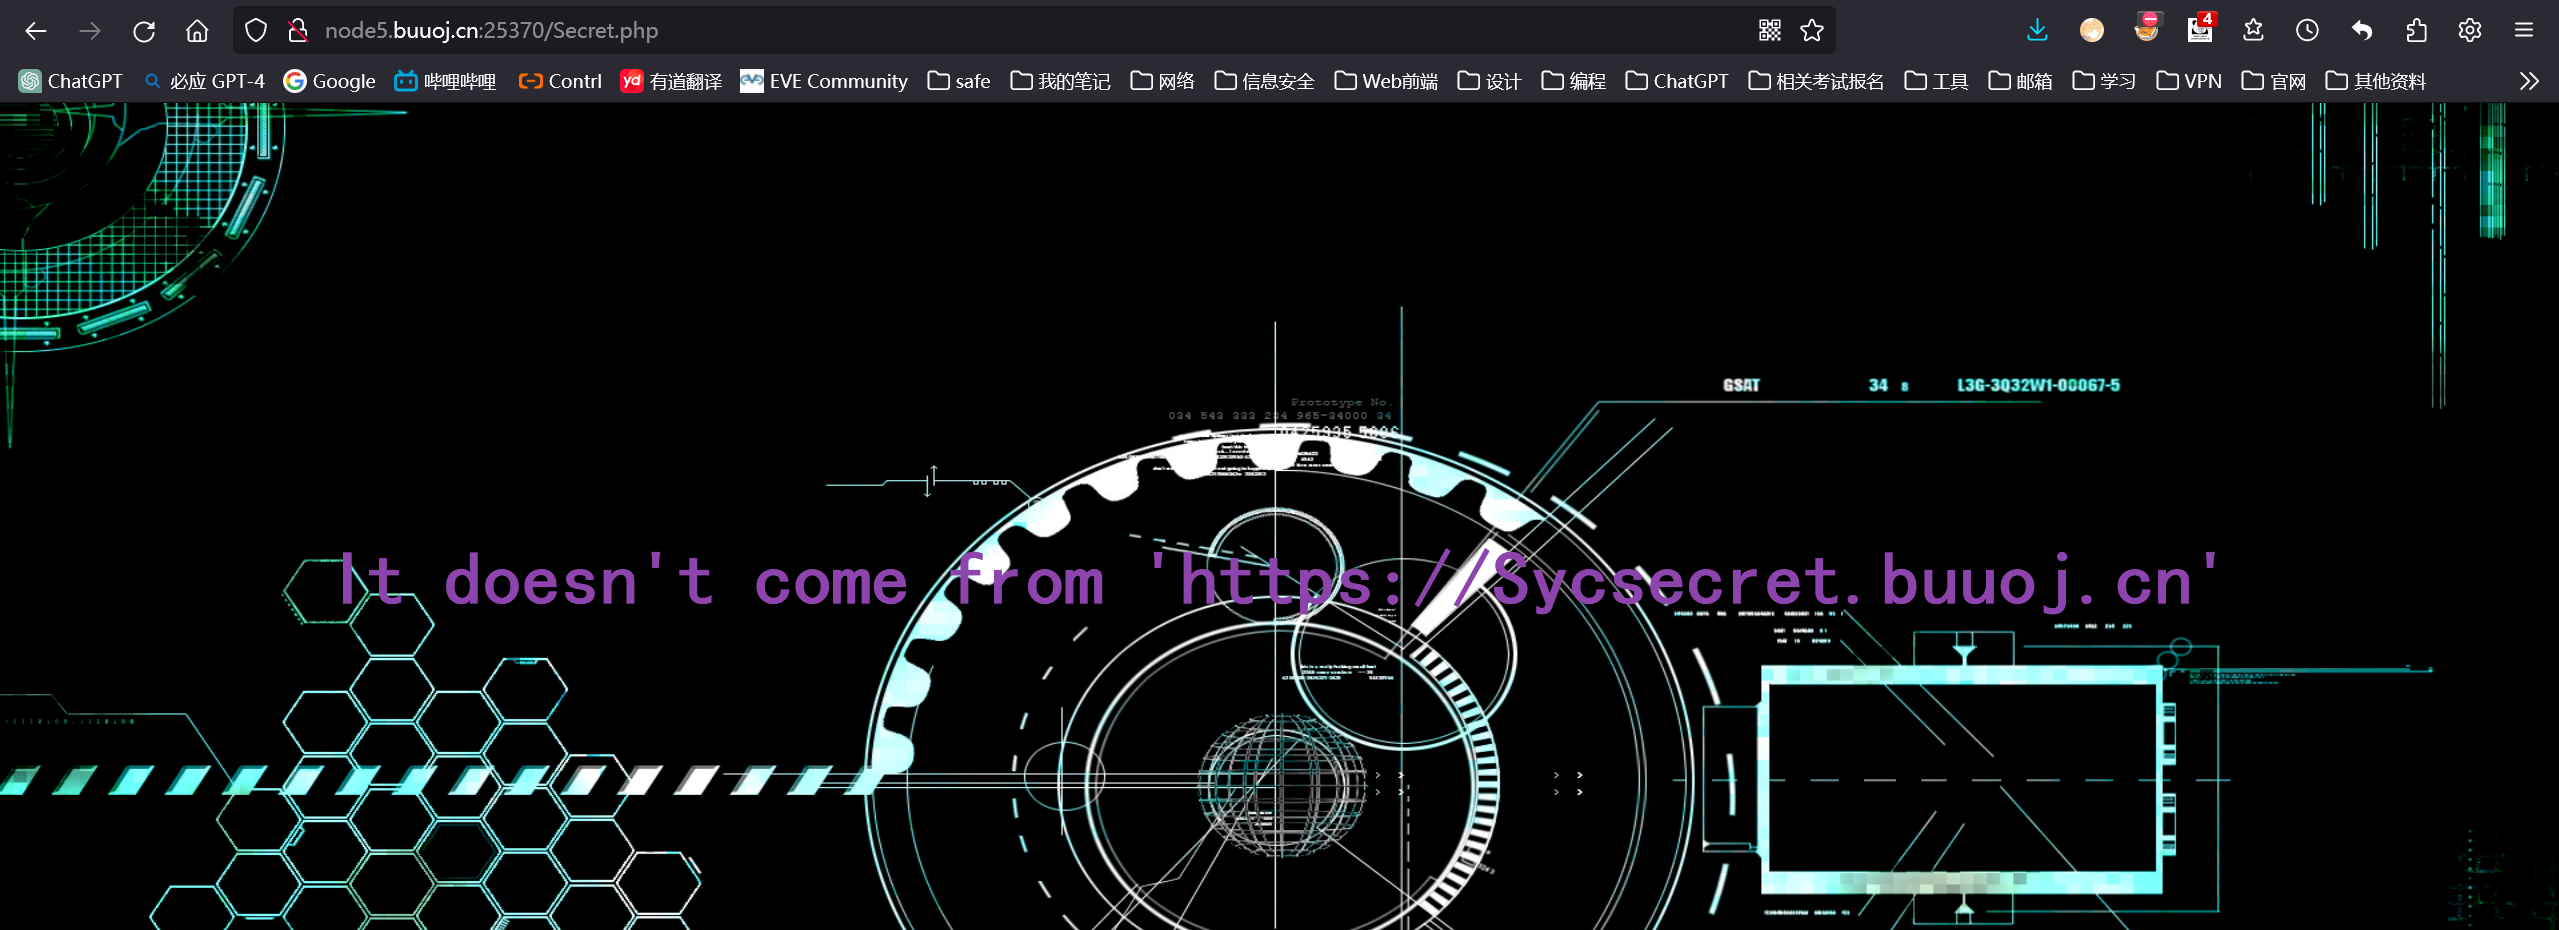Expand the 信息安全 bookmark folder

(x=1264, y=81)
